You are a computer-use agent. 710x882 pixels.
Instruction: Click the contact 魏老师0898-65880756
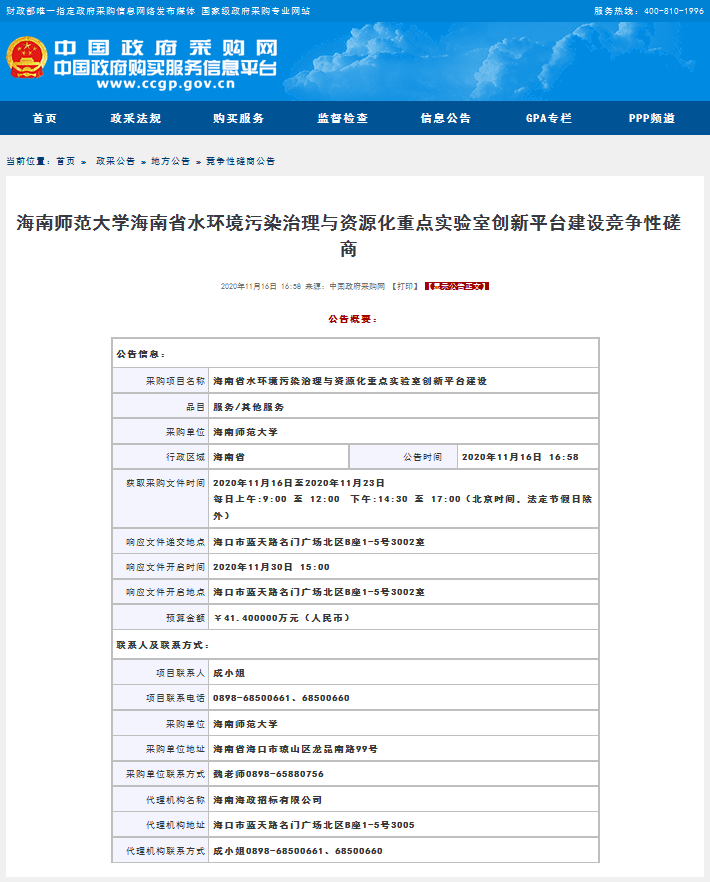click(x=268, y=774)
